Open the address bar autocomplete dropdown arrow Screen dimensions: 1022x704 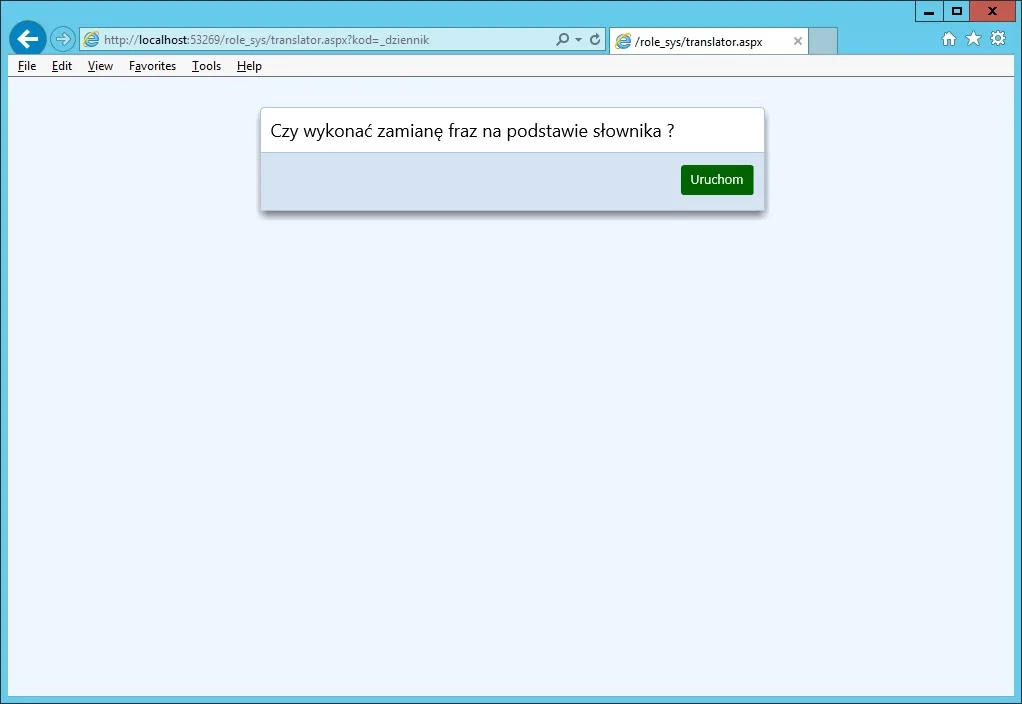click(578, 40)
